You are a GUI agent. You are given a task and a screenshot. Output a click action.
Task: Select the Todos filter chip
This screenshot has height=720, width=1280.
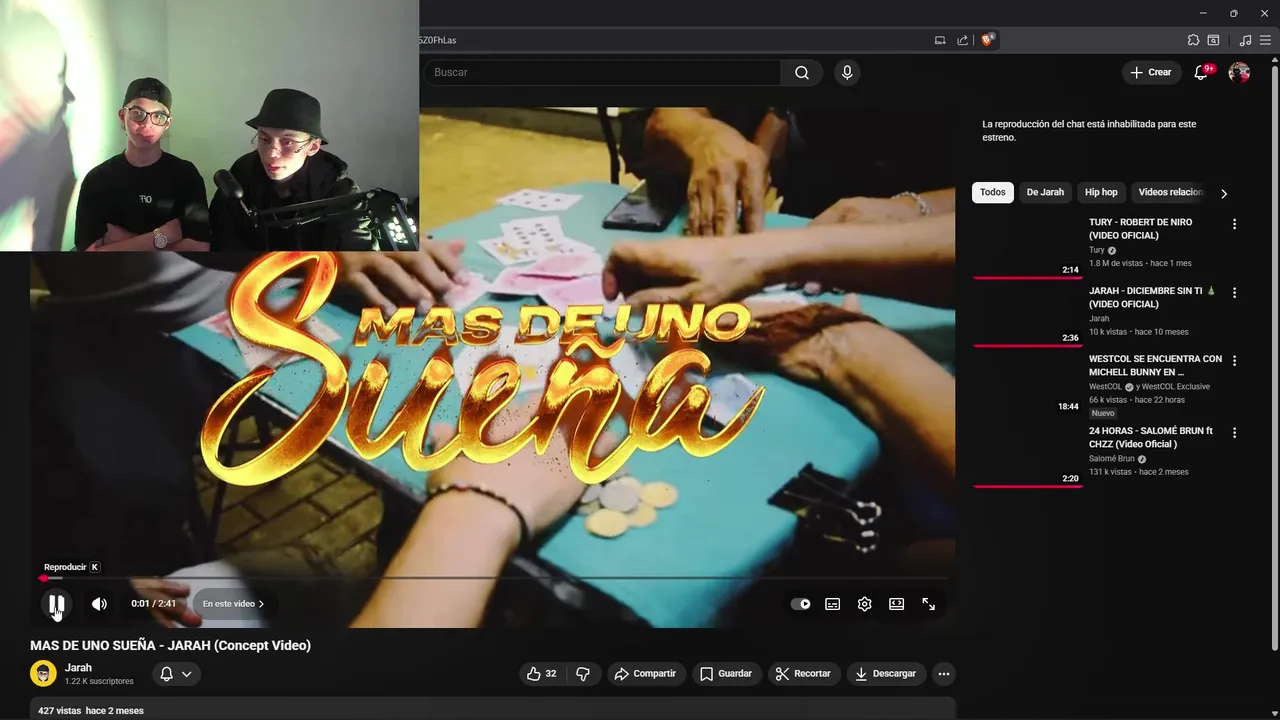(993, 192)
